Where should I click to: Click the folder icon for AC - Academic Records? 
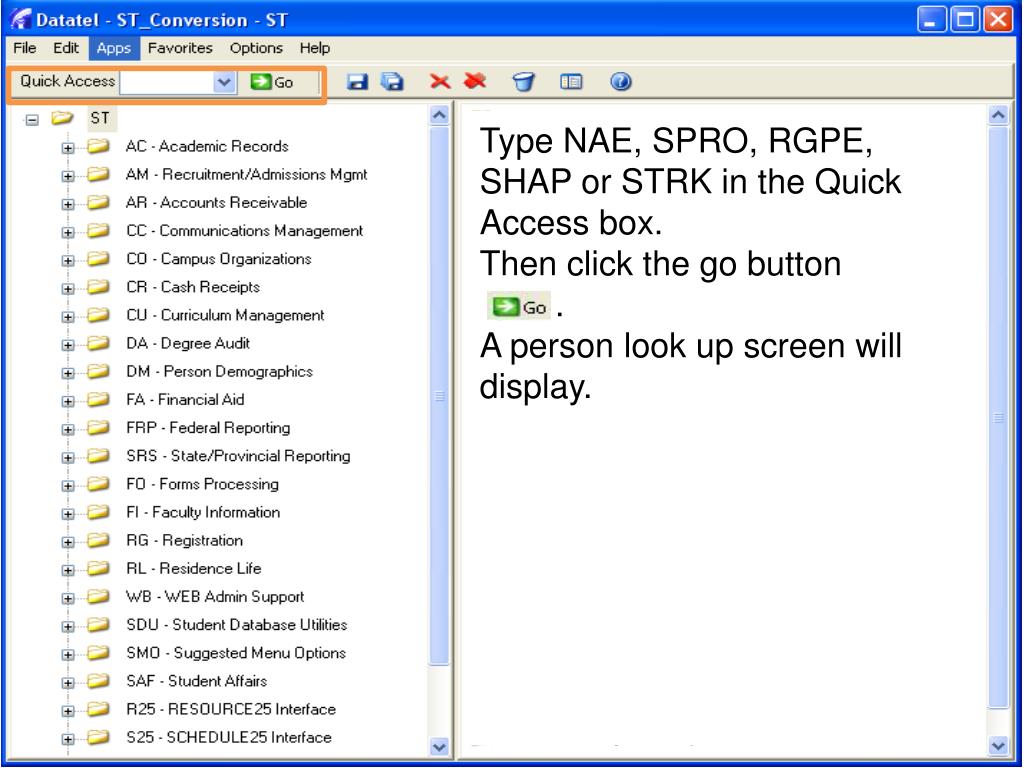(98, 146)
